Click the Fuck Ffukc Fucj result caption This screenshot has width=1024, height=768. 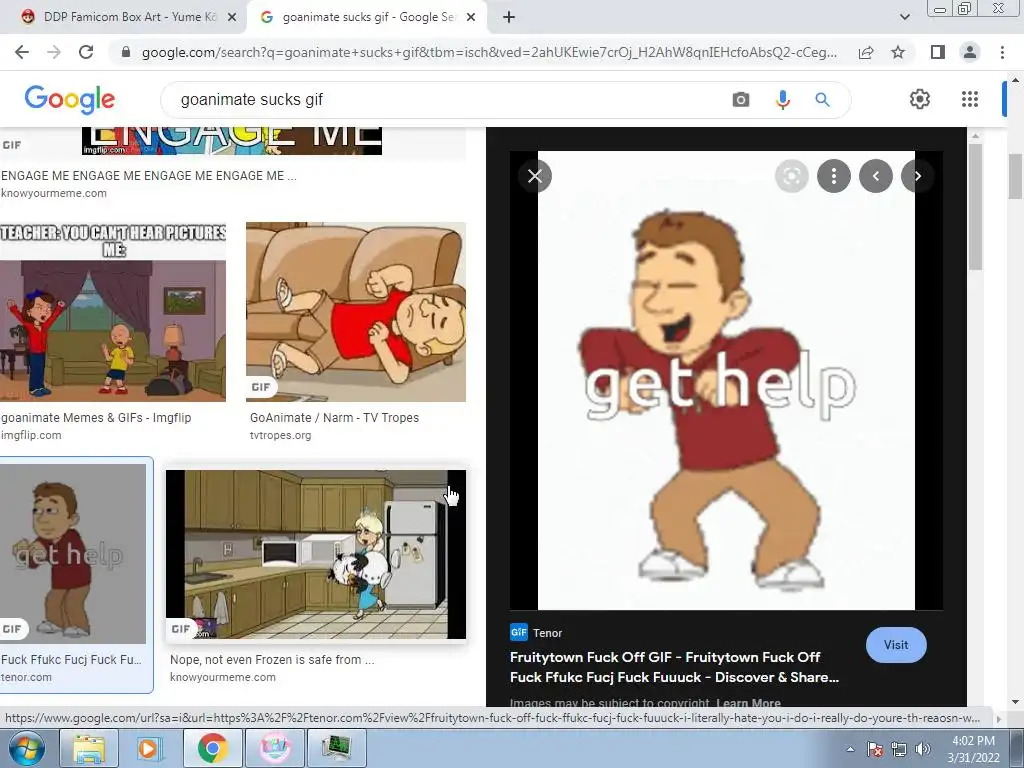click(71, 660)
